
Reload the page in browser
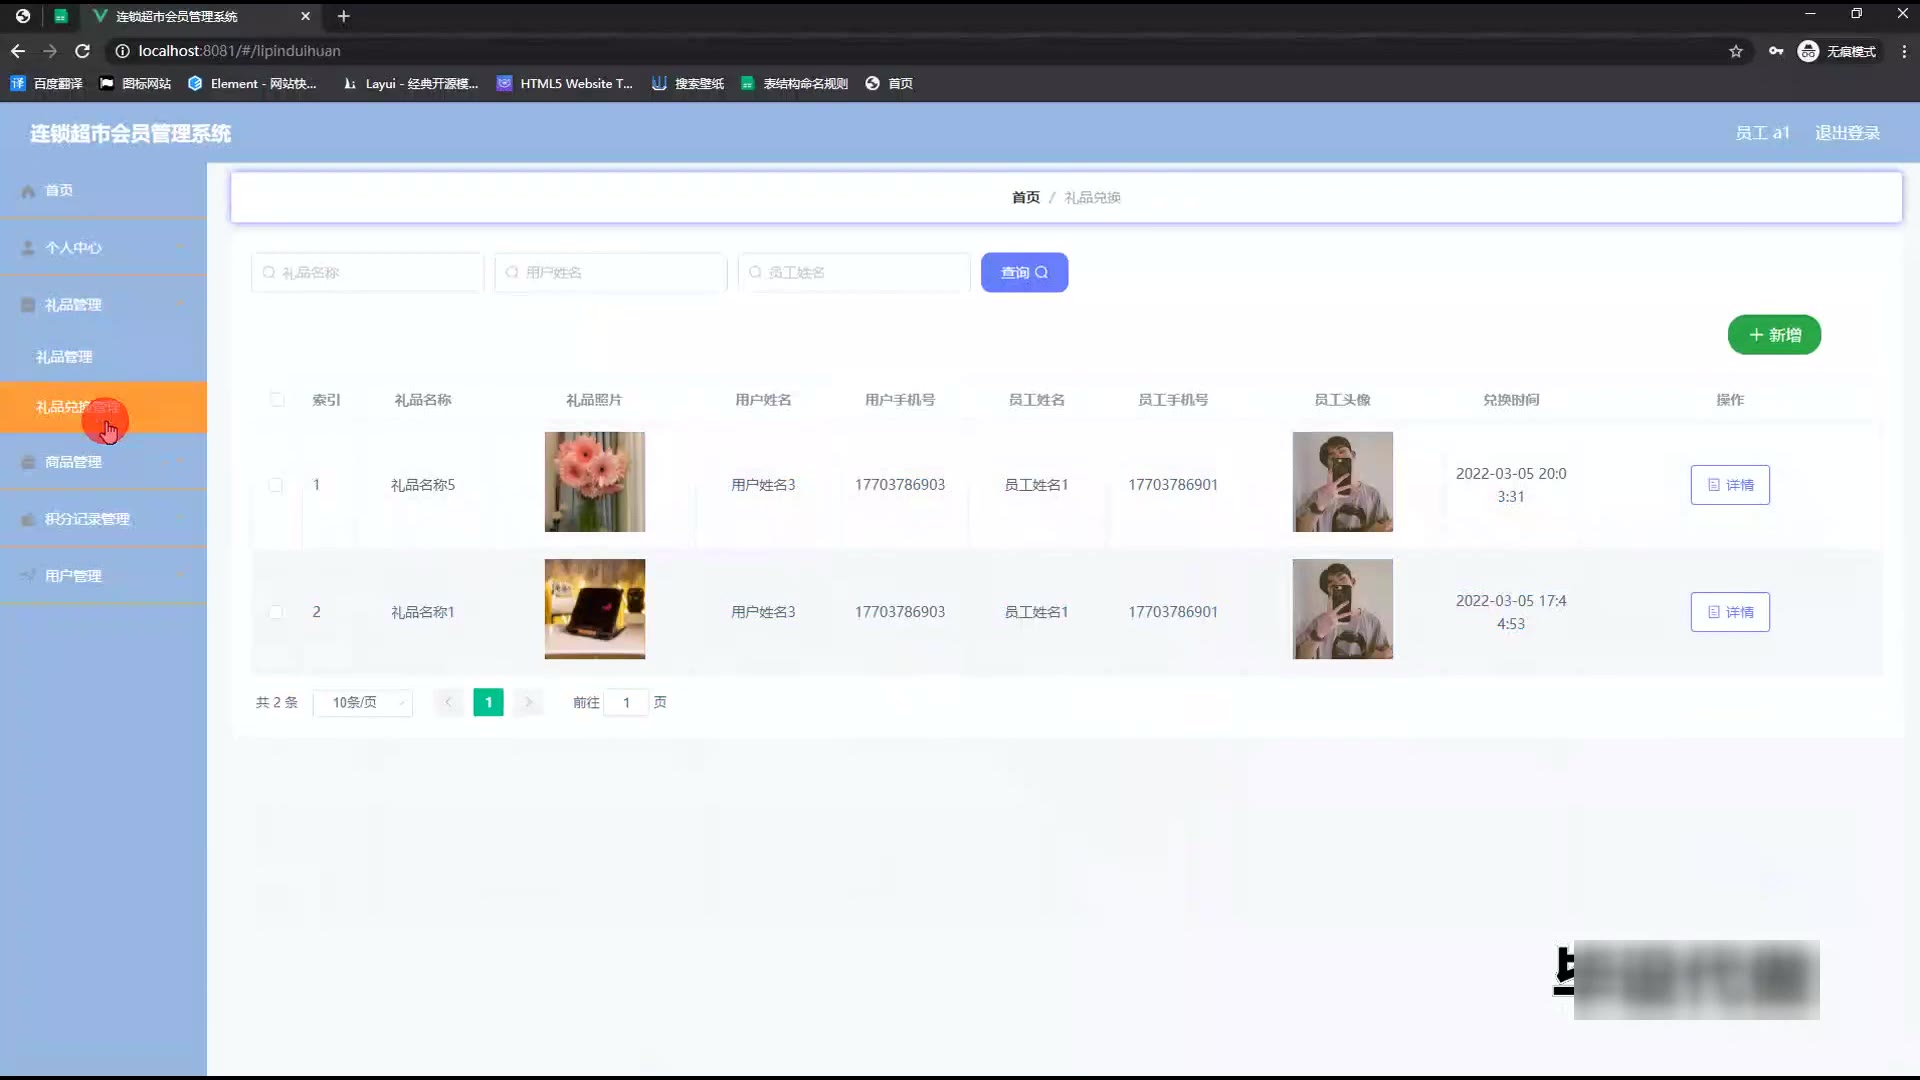click(83, 51)
